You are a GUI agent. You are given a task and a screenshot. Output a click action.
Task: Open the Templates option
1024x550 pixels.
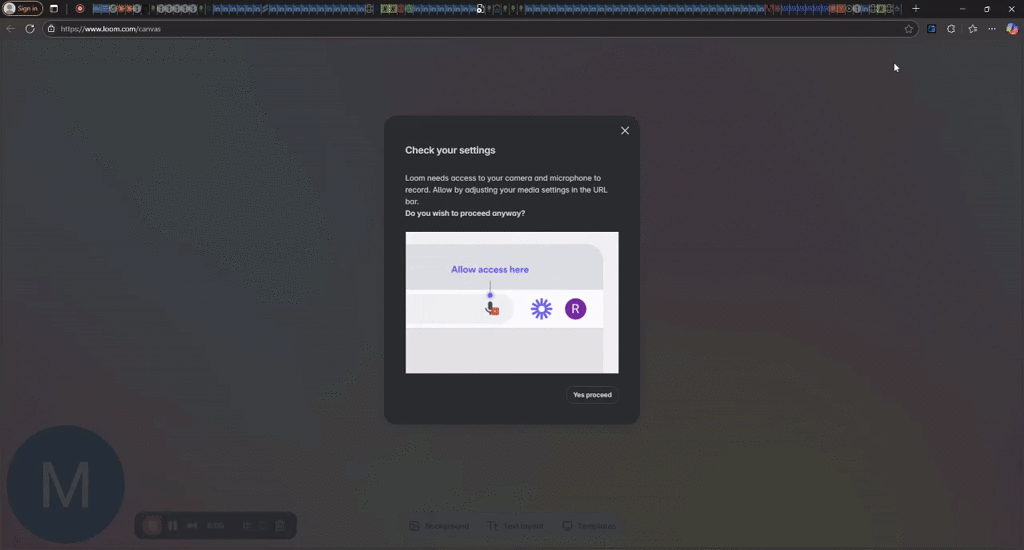click(x=589, y=526)
